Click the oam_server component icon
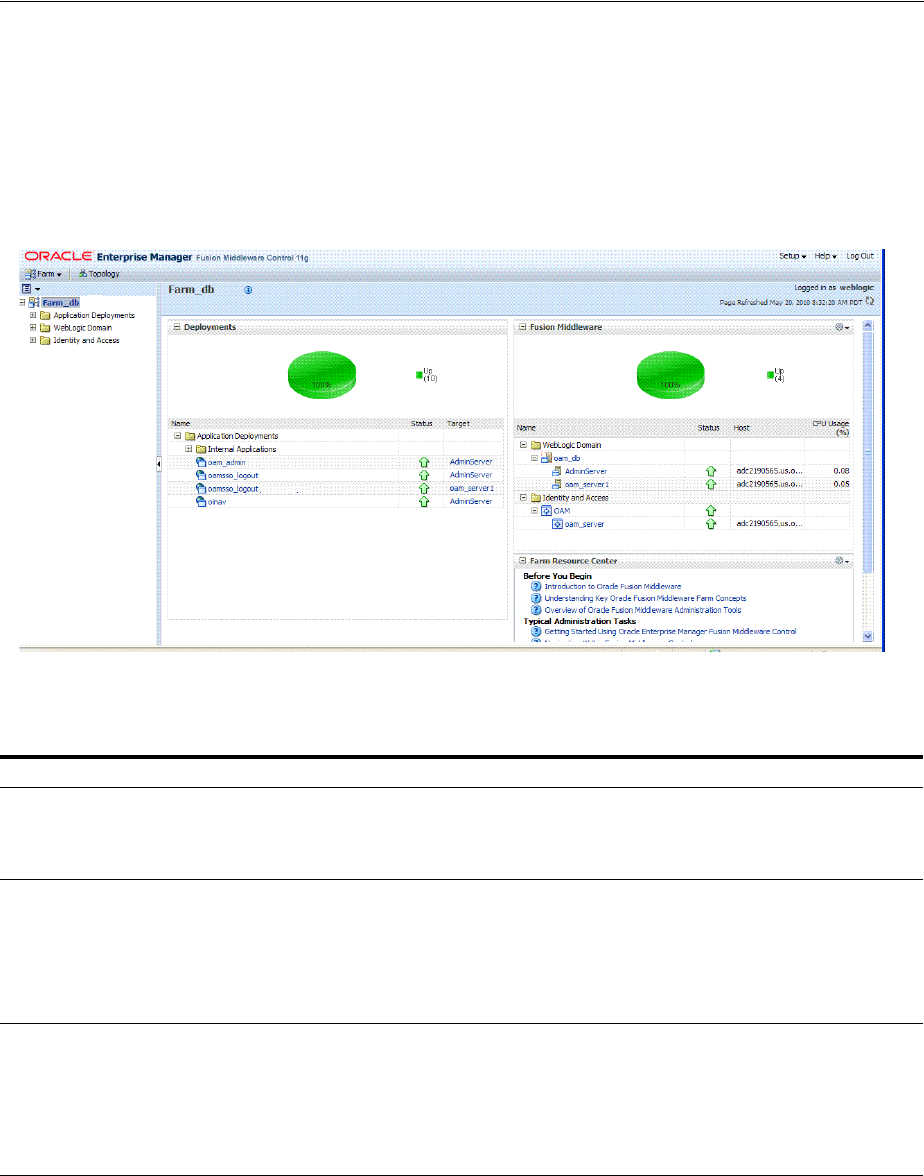The height and width of the screenshot is (1176, 924). tap(557, 524)
